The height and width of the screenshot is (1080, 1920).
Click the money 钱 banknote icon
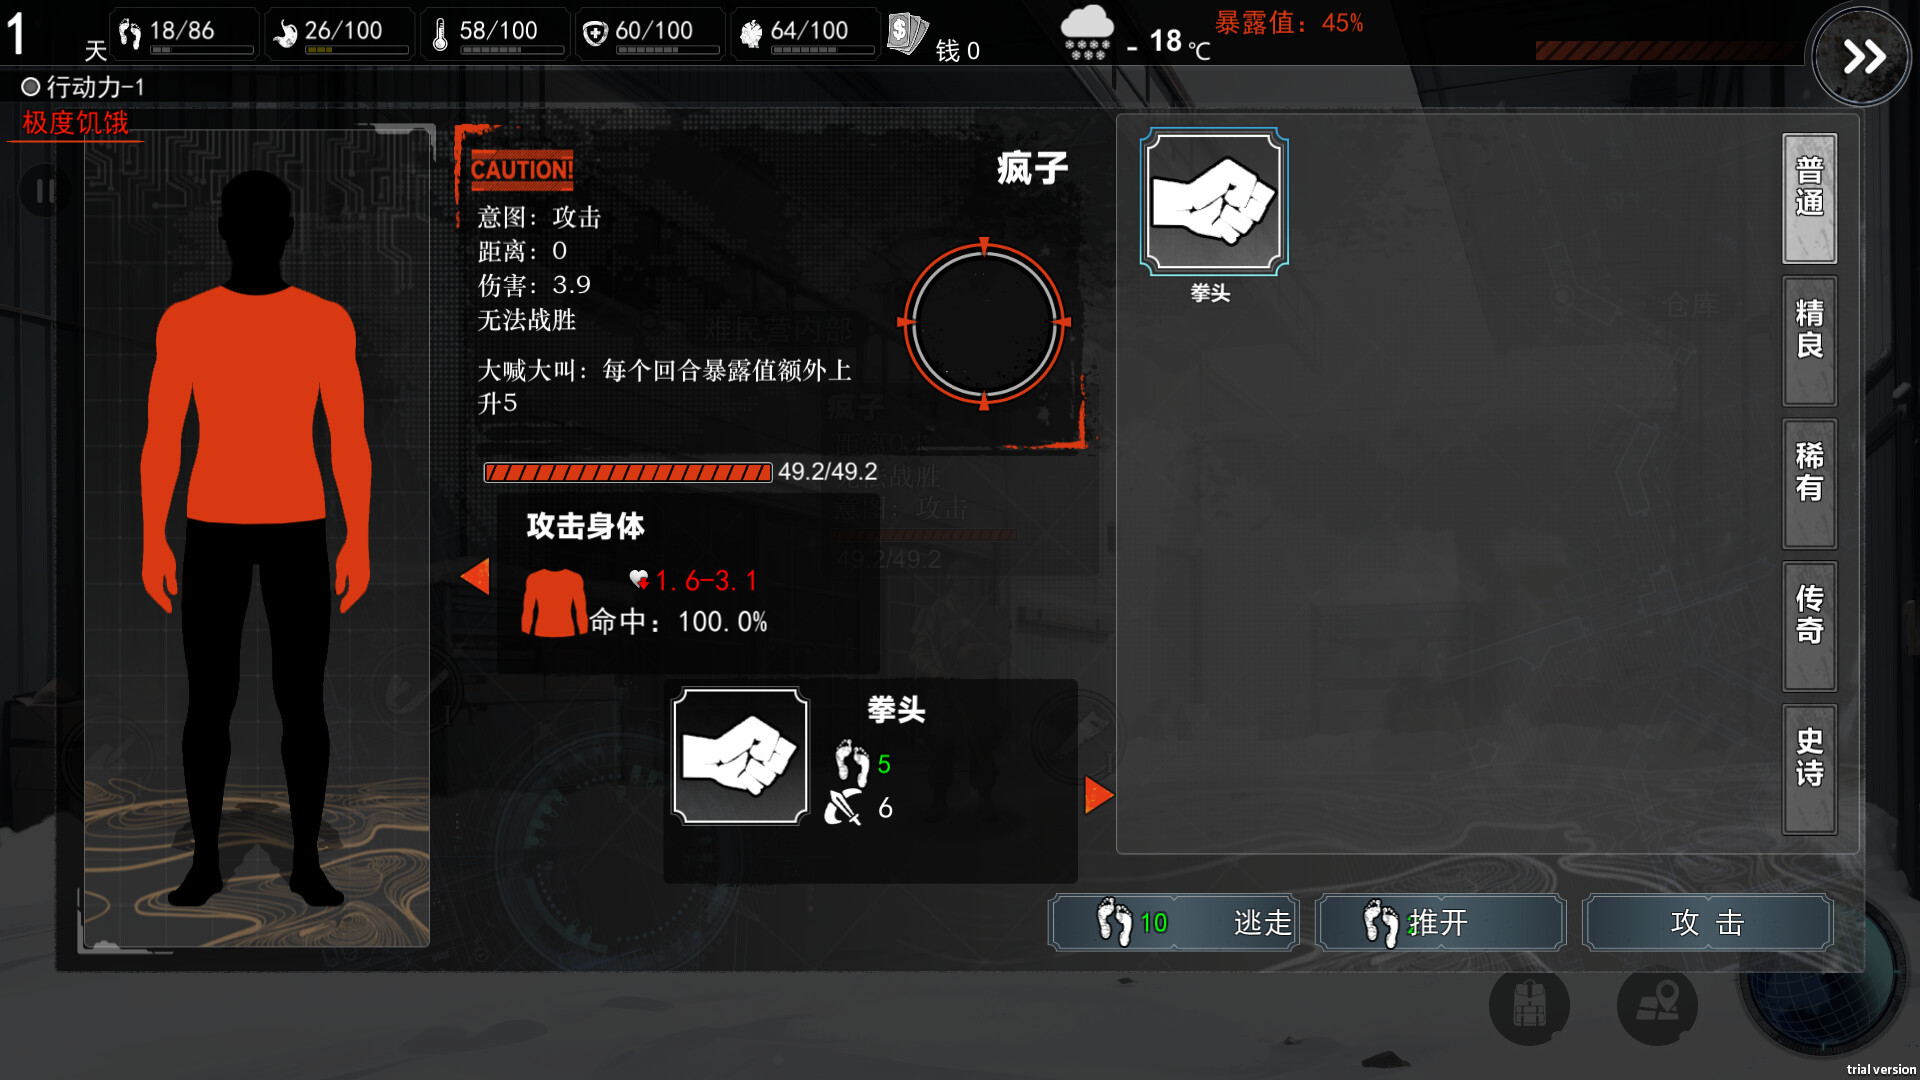coord(907,34)
